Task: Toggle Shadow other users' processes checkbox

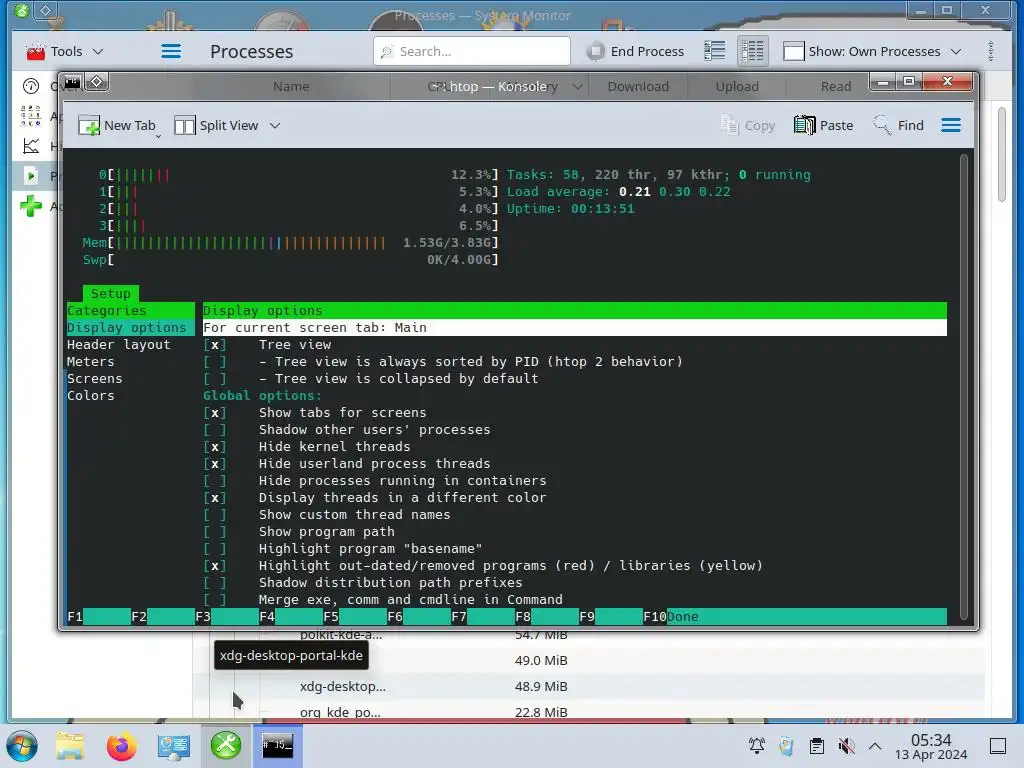Action: 214,430
